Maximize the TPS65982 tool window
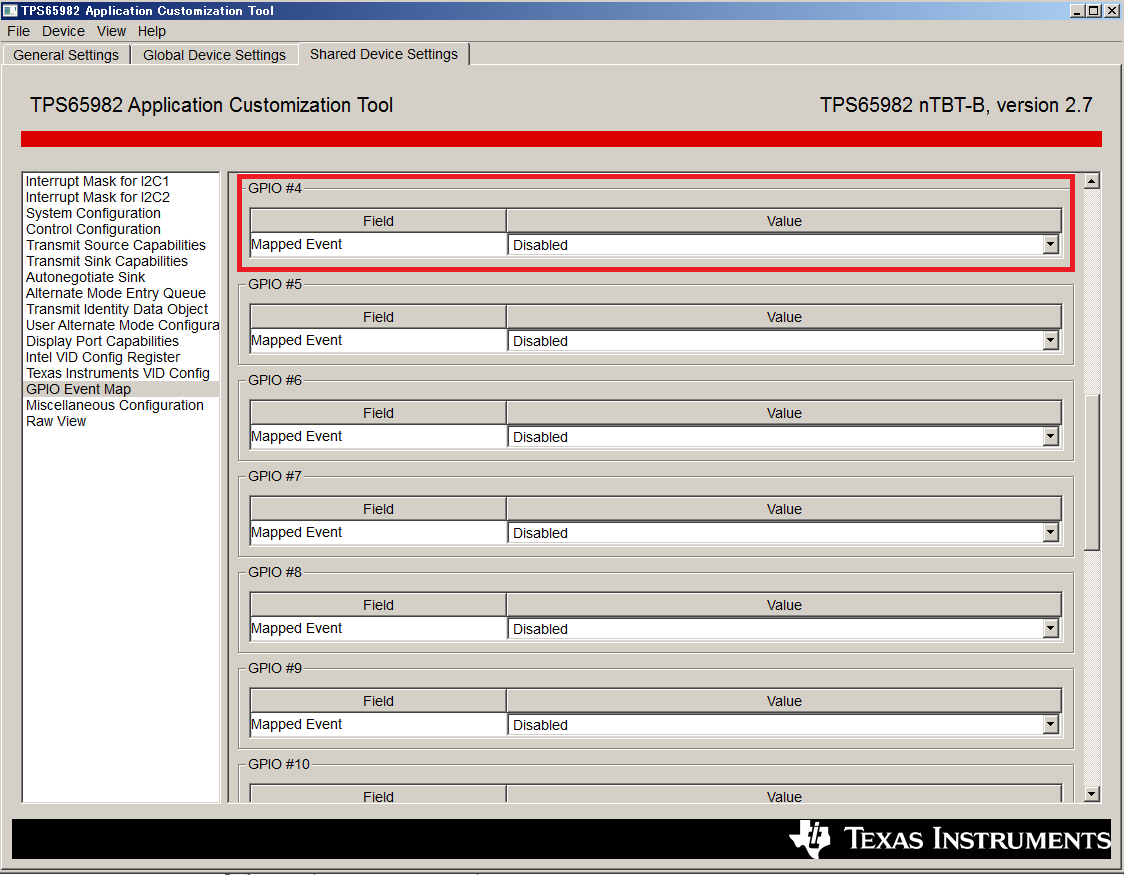The image size is (1124, 875). 1093,11
